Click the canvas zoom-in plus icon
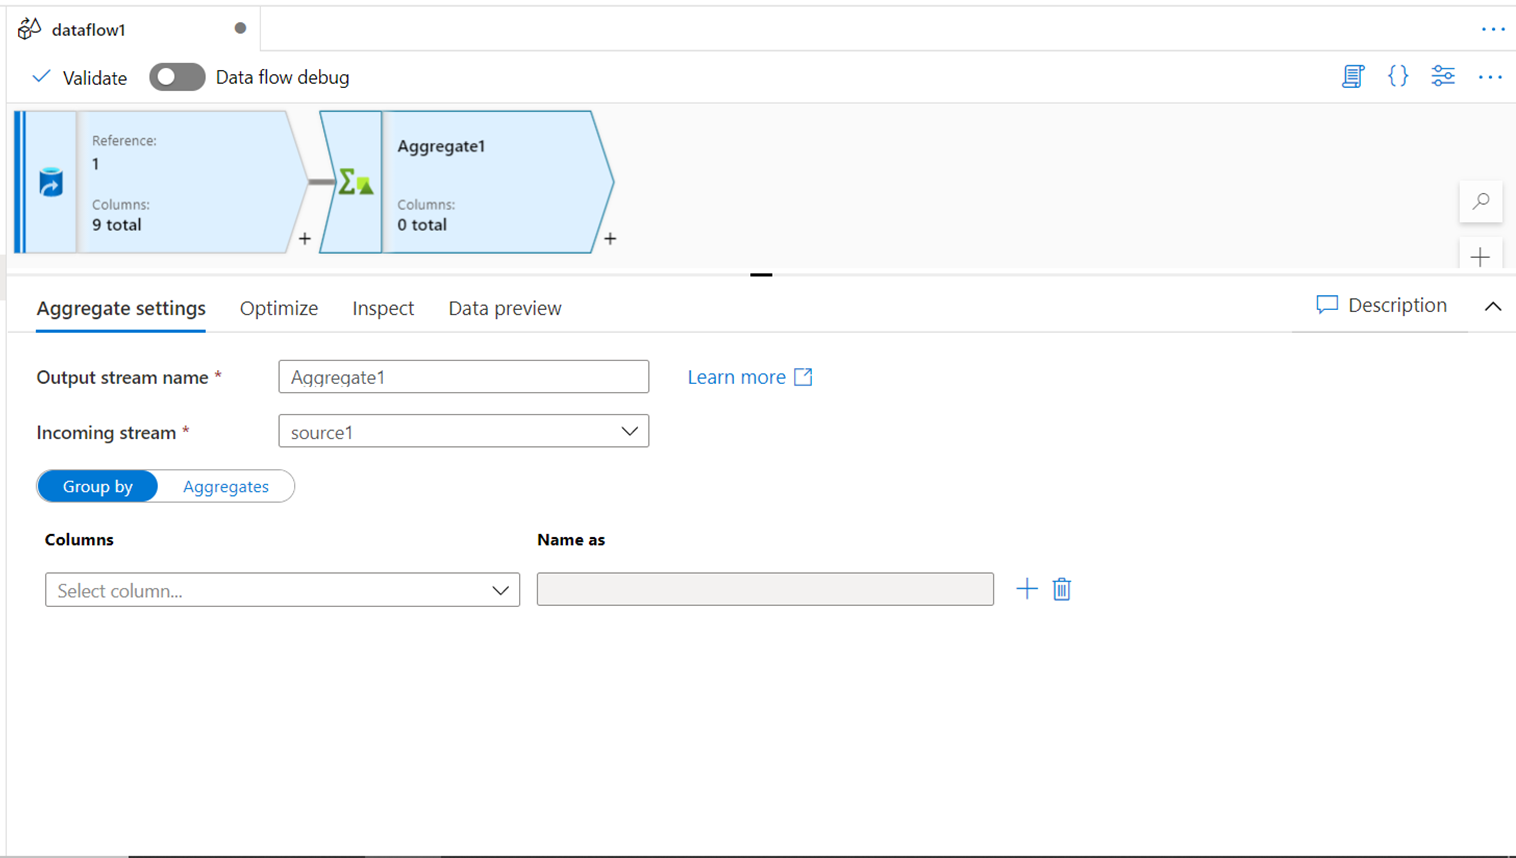 (x=1481, y=257)
